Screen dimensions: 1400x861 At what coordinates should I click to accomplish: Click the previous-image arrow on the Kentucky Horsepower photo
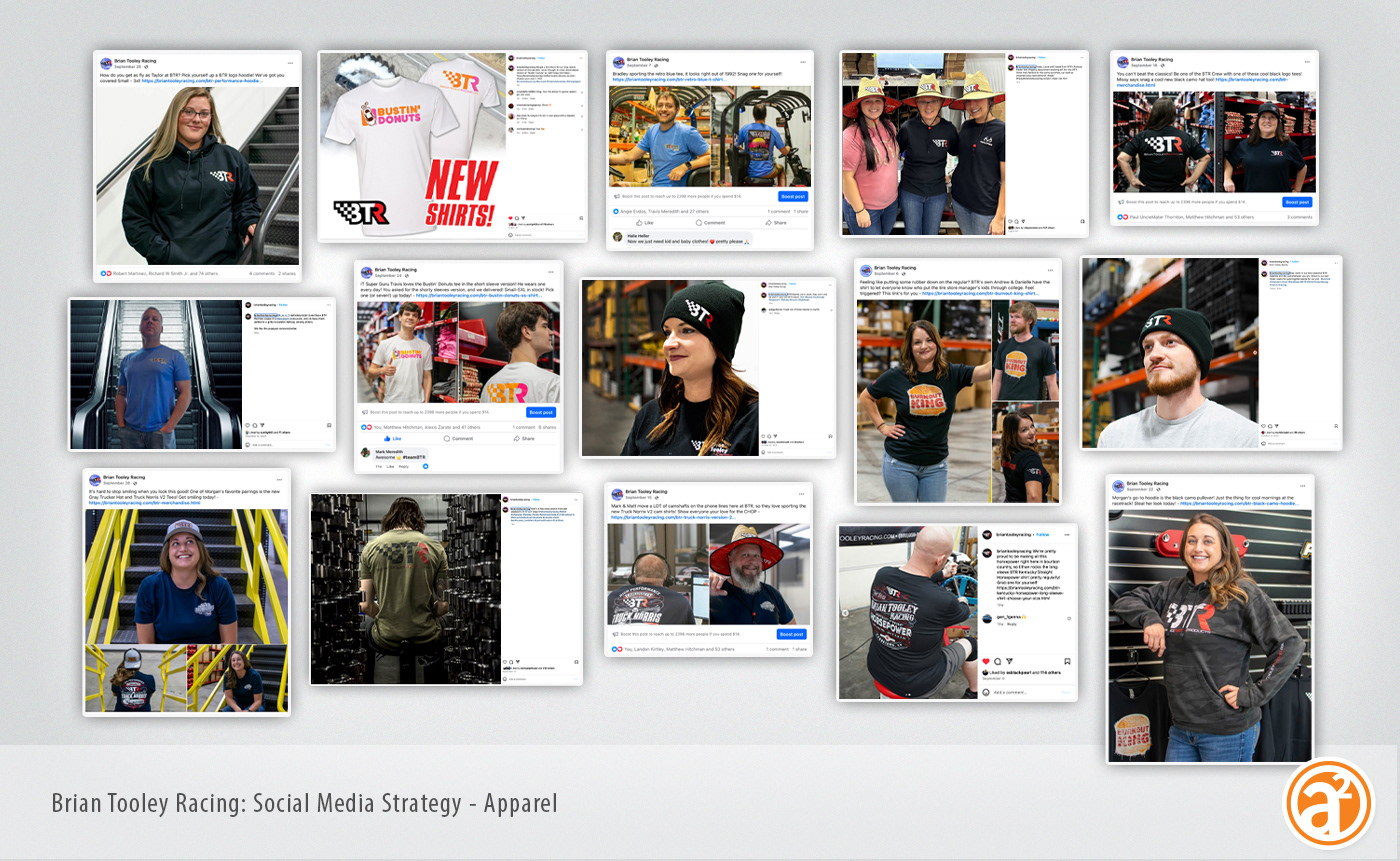(845, 612)
